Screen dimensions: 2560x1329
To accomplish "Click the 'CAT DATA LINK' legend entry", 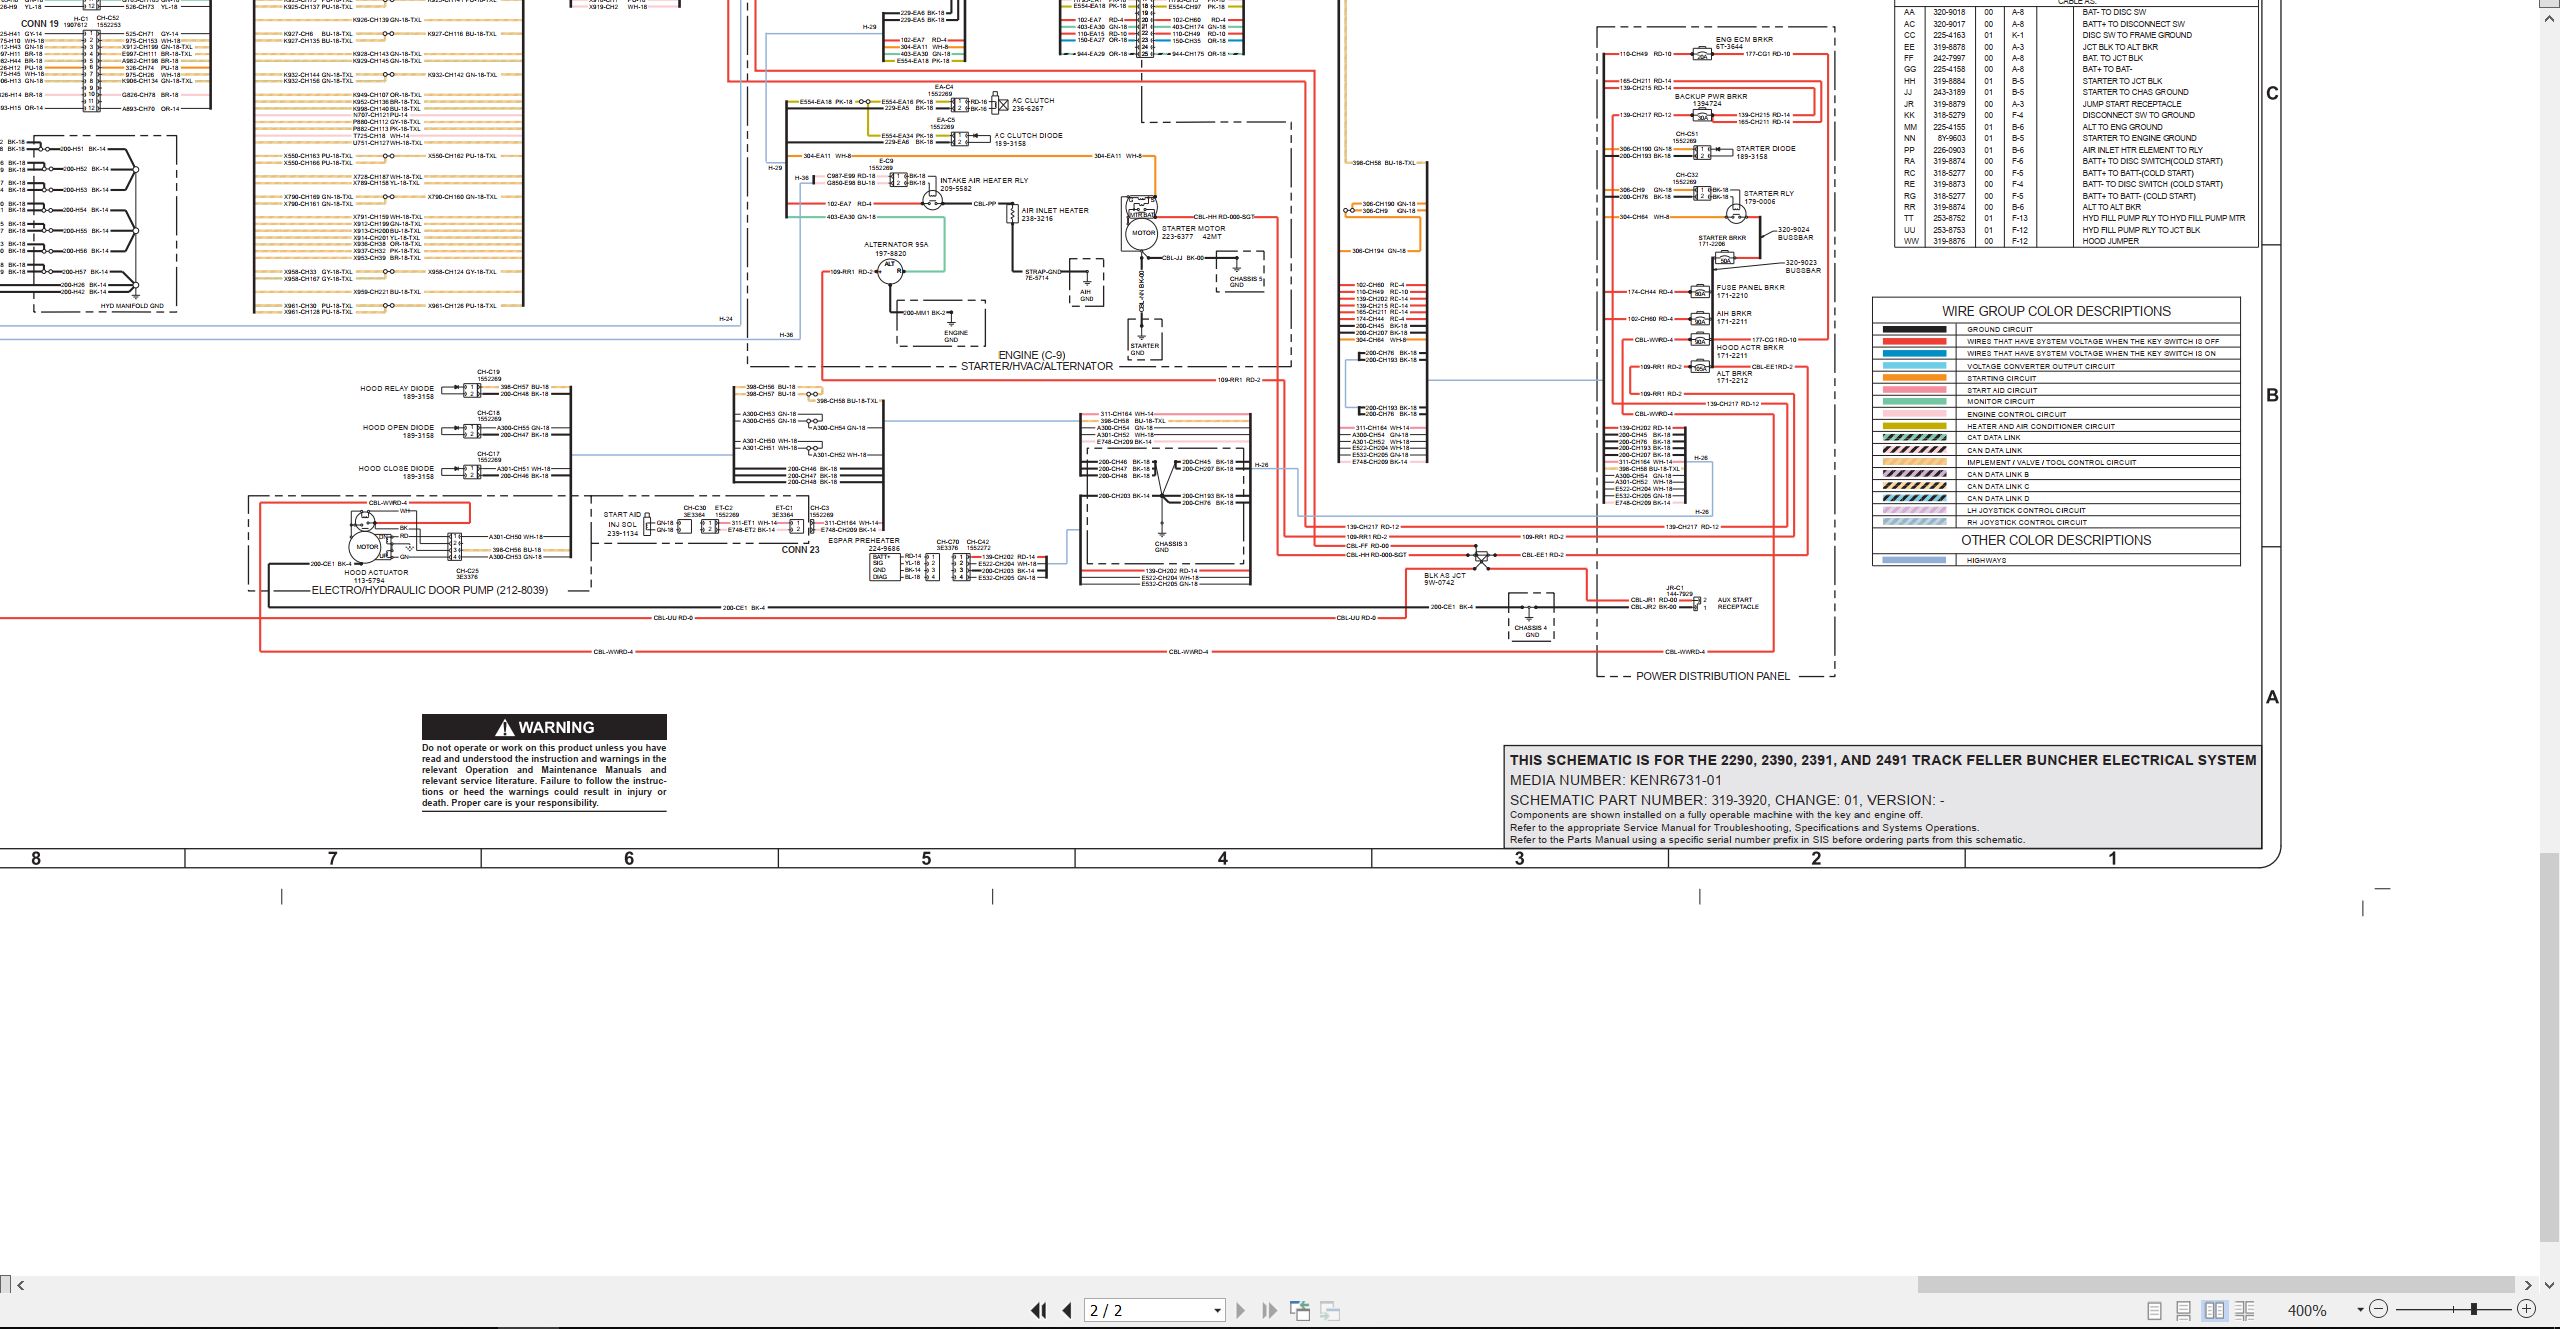I will click(1994, 438).
